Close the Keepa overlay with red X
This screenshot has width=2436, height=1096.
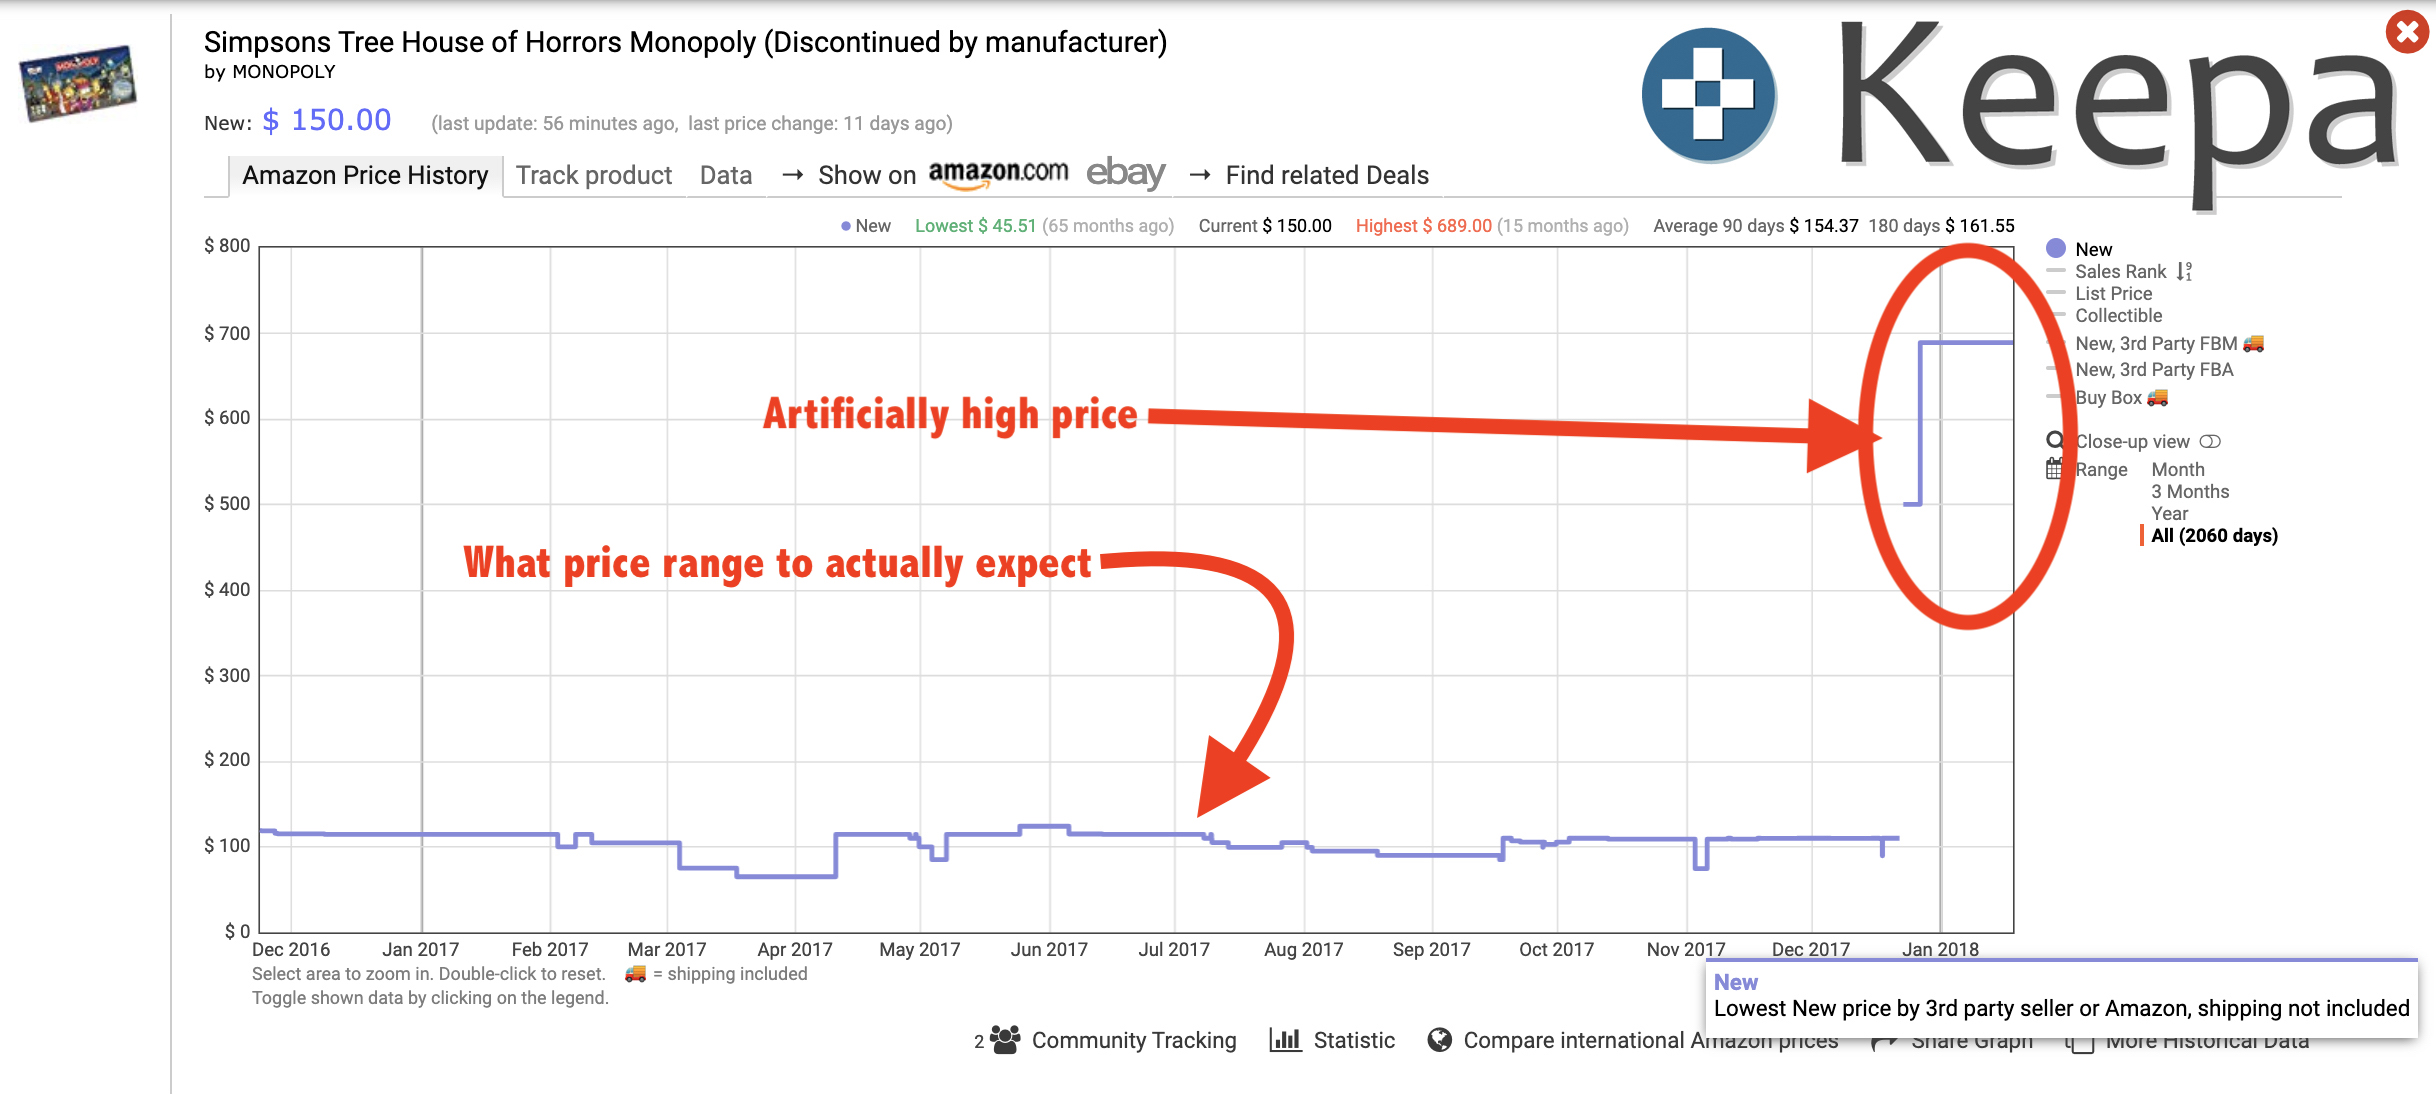point(2407,33)
